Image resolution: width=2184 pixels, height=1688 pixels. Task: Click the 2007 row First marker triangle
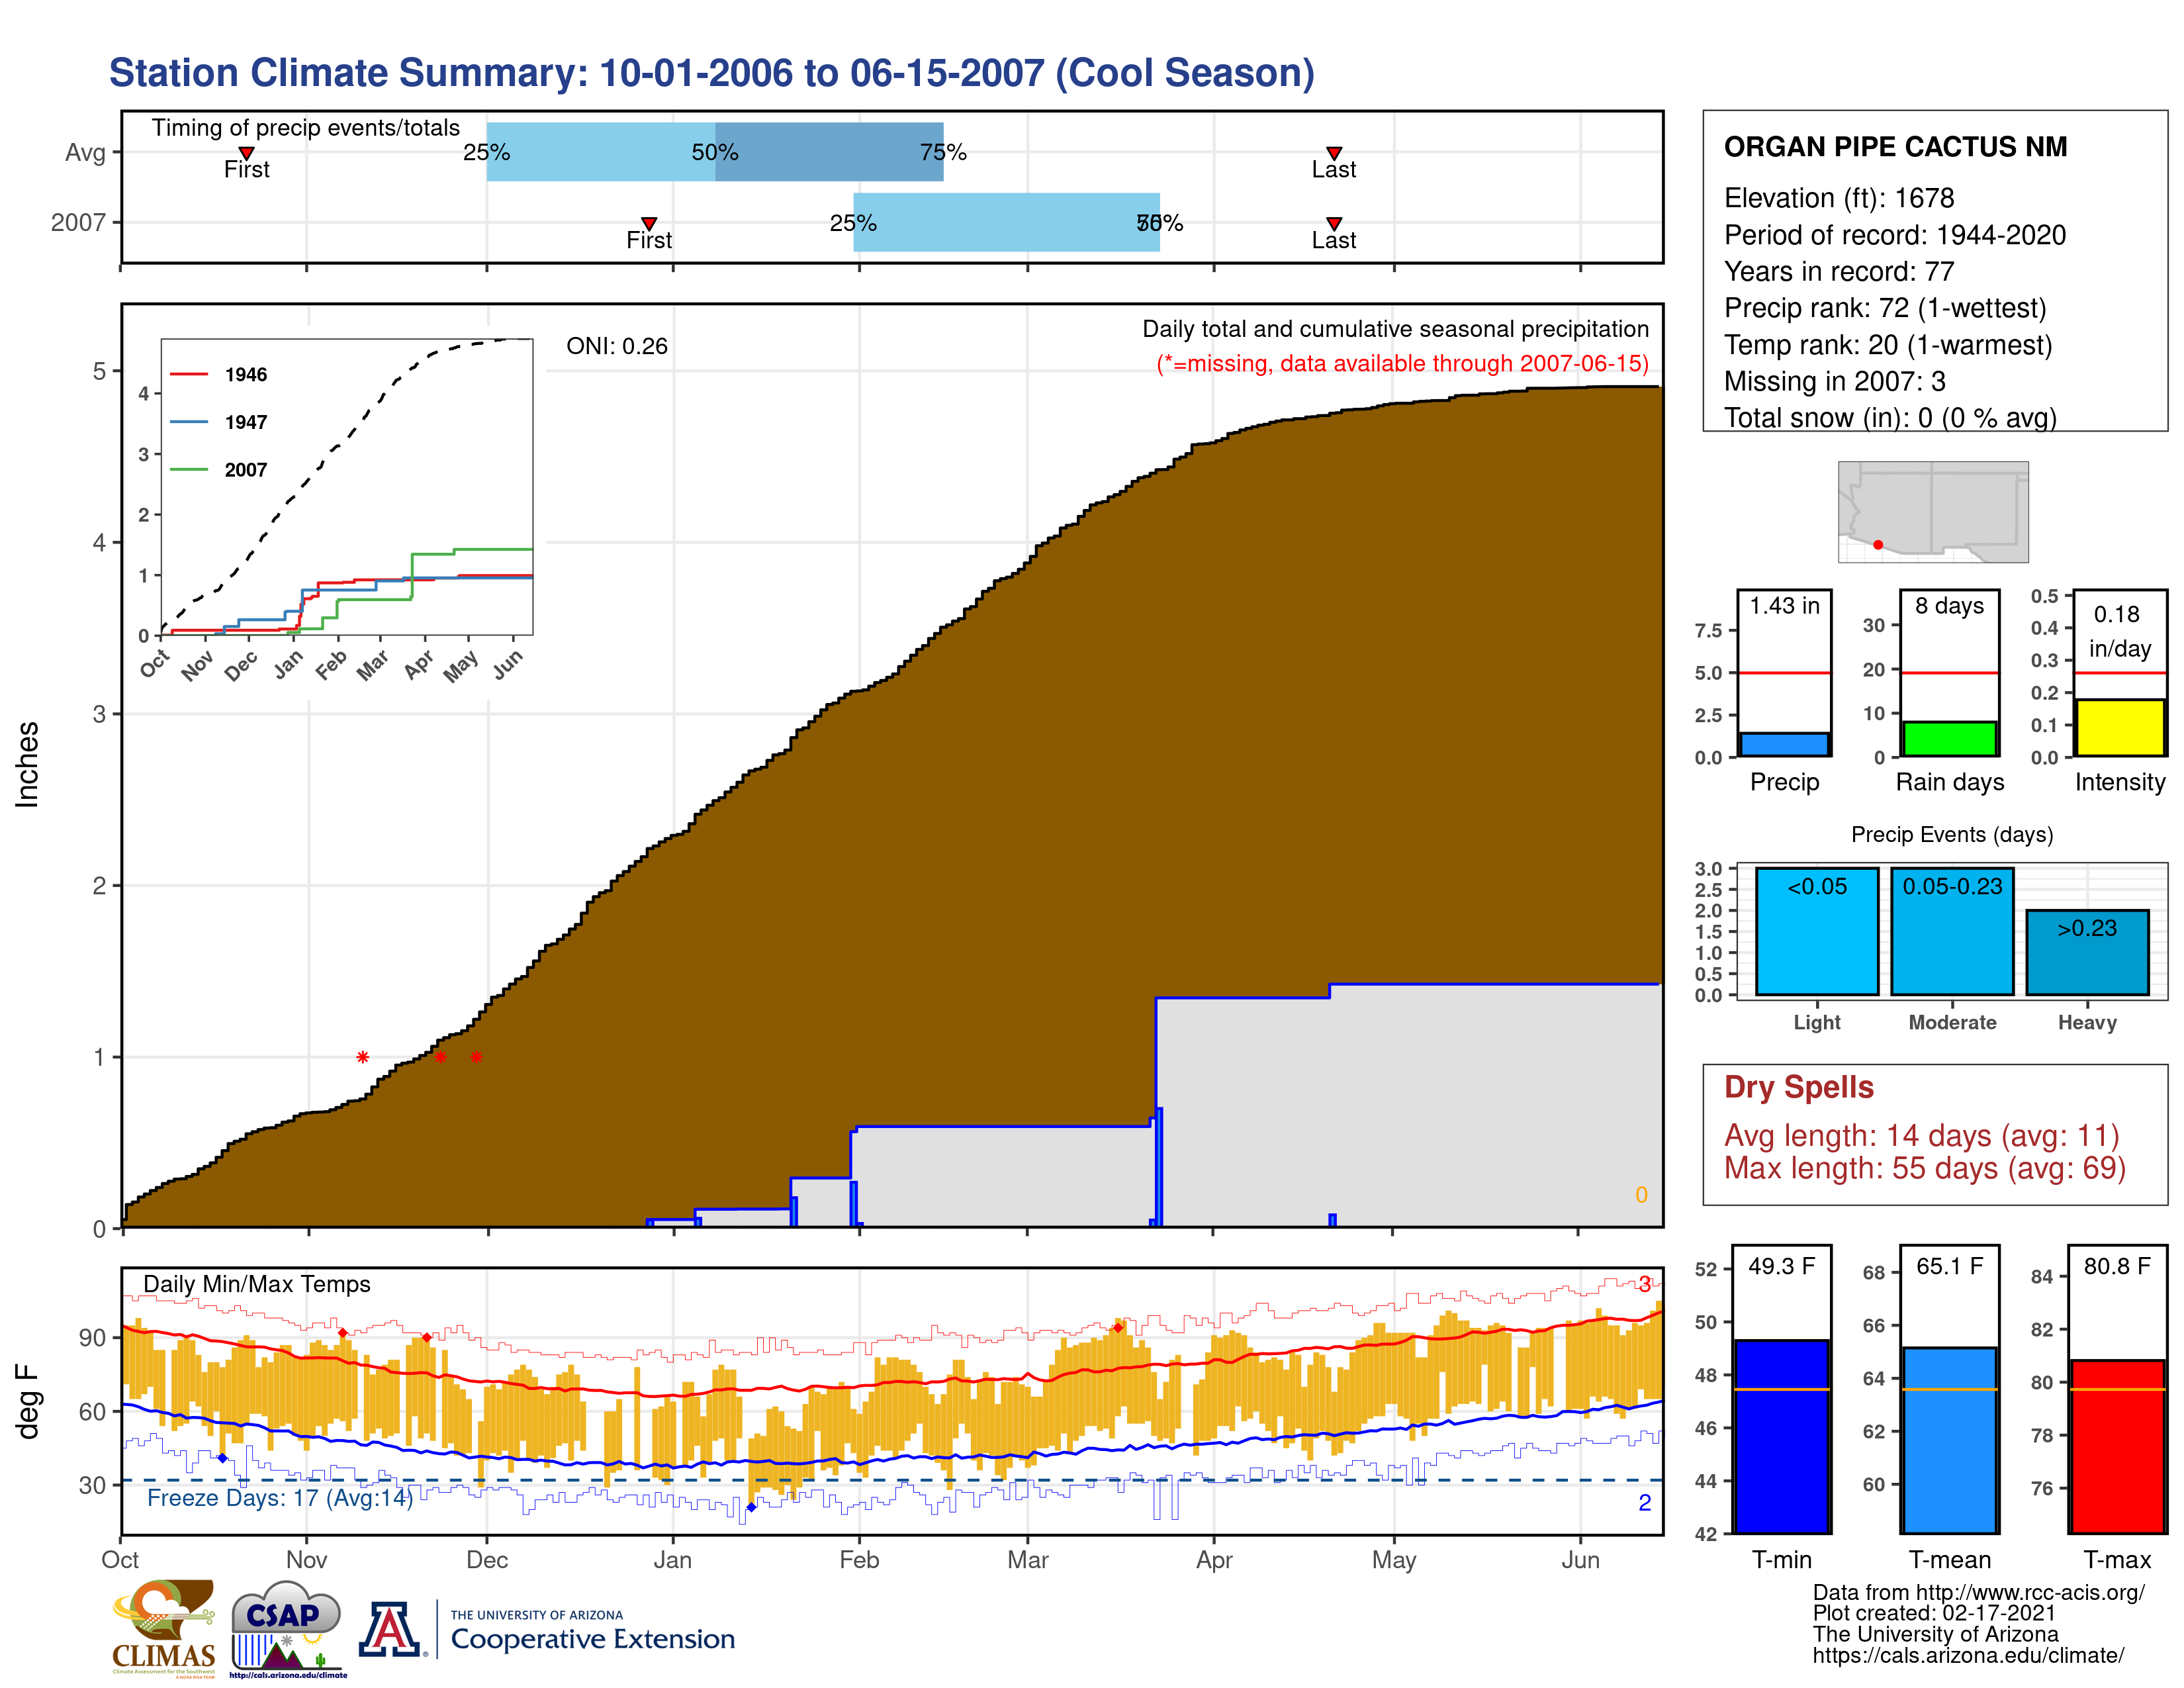pyautogui.click(x=649, y=223)
